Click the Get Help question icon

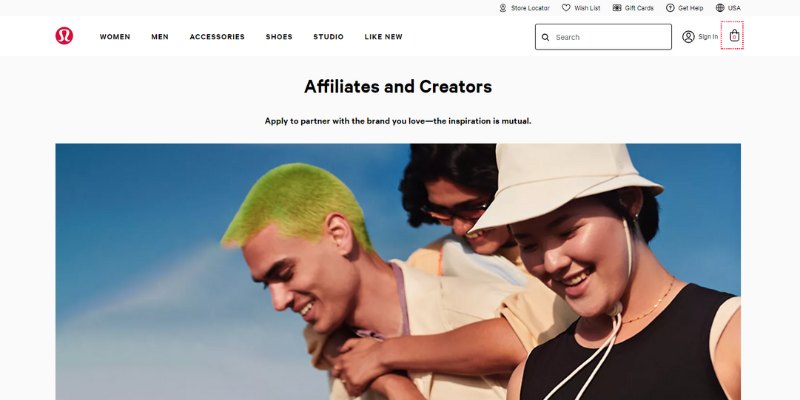pos(670,8)
